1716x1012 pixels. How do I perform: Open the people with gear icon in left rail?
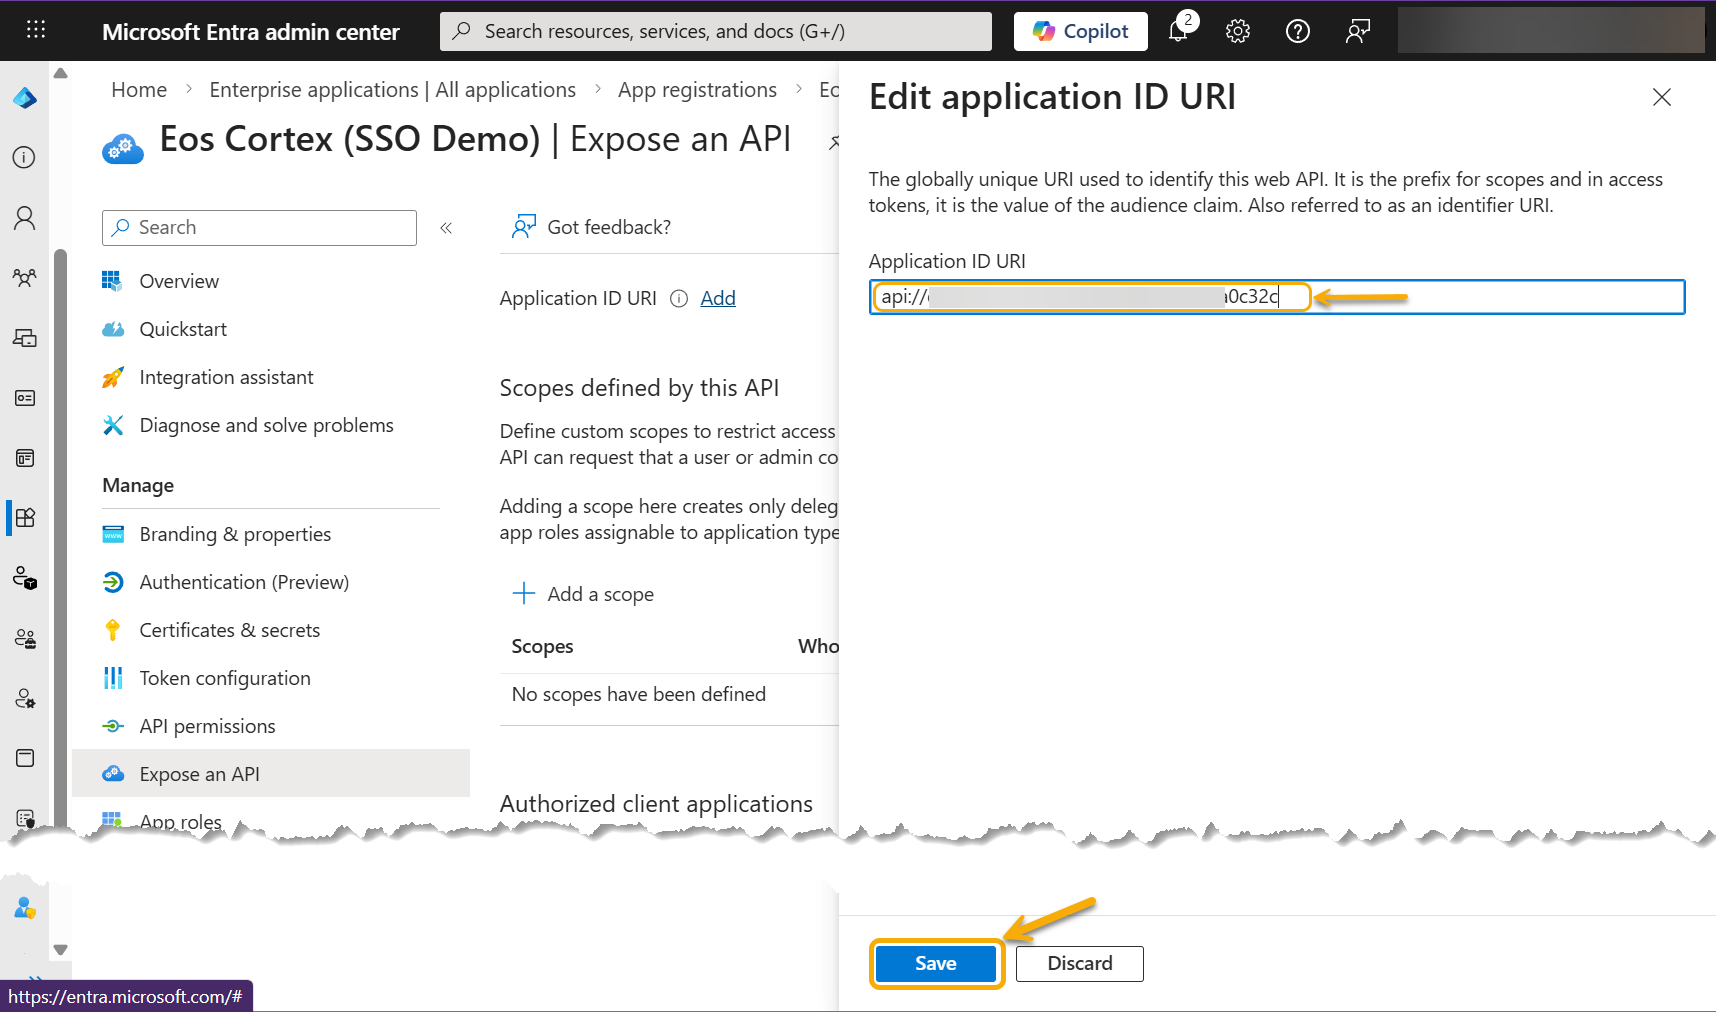[x=25, y=638]
